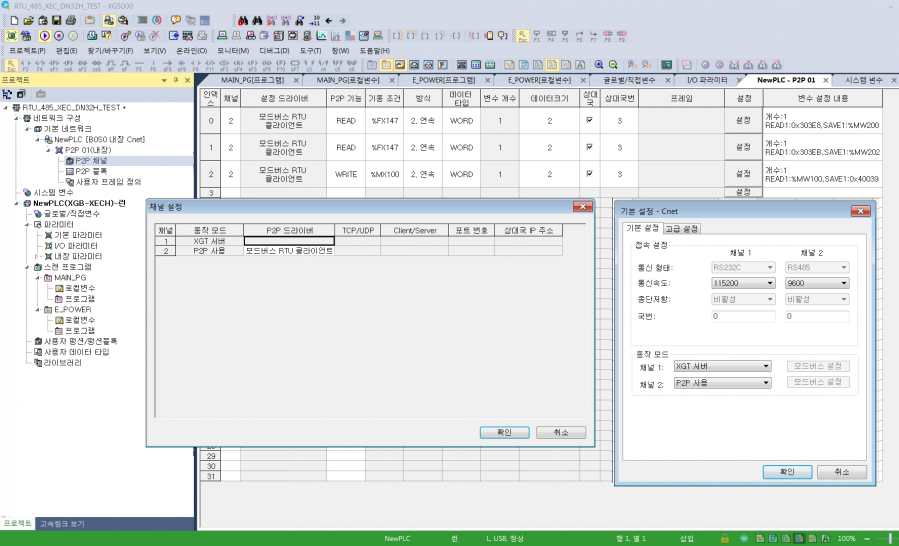899x546 pixels.
Task: Click the Esc selection mode ladder icon
Action: coord(11,65)
